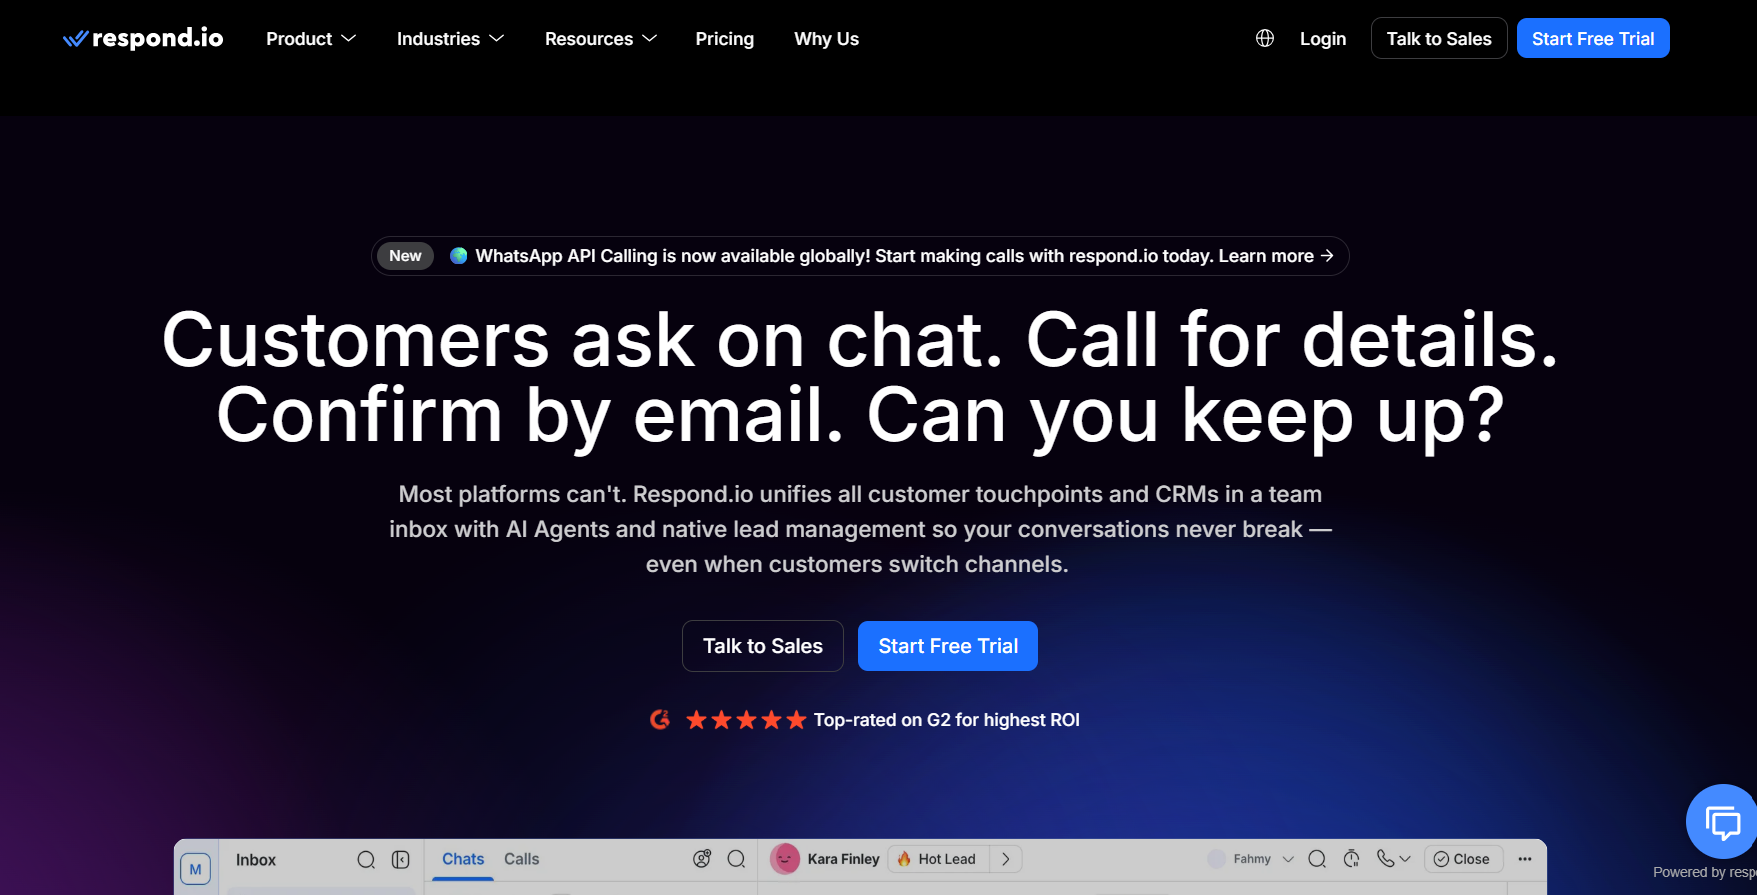Close the Kara Finley conversation
Viewport: 1757px width, 895px height.
point(1462,859)
